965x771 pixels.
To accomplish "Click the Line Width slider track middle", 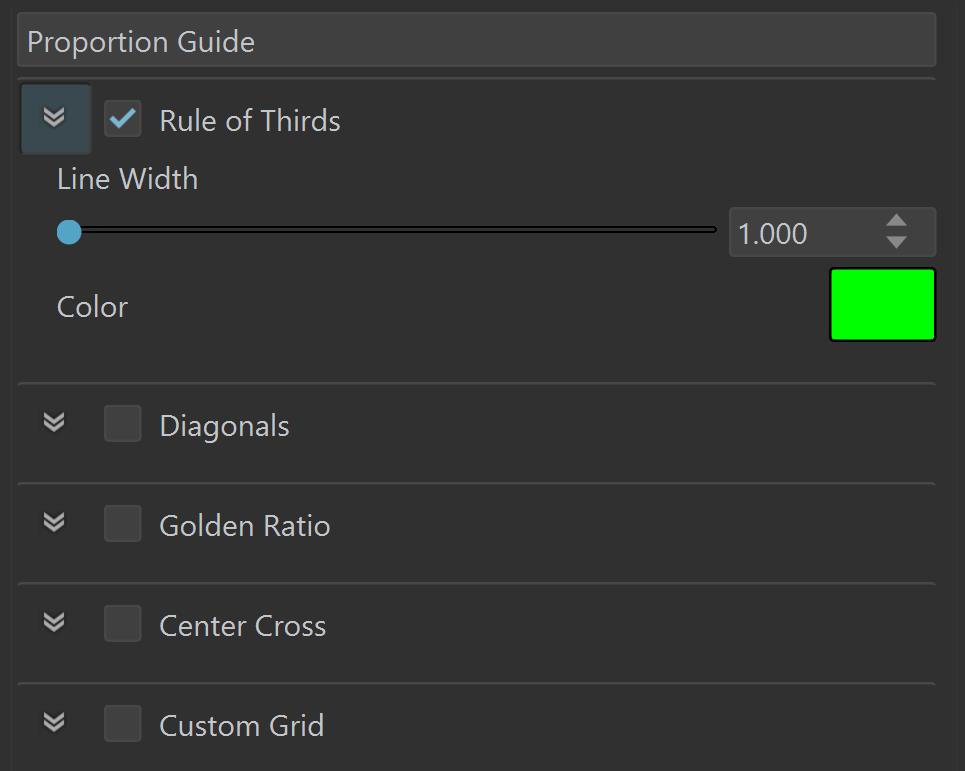I will [394, 230].
